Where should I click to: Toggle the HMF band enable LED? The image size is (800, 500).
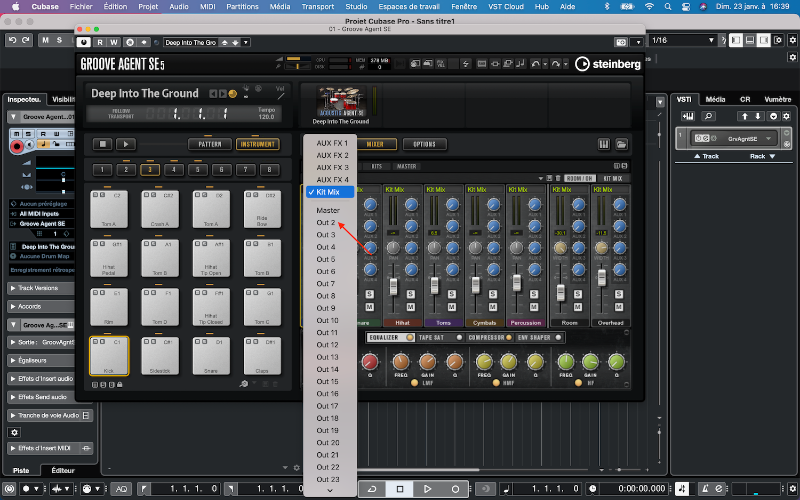point(496,383)
